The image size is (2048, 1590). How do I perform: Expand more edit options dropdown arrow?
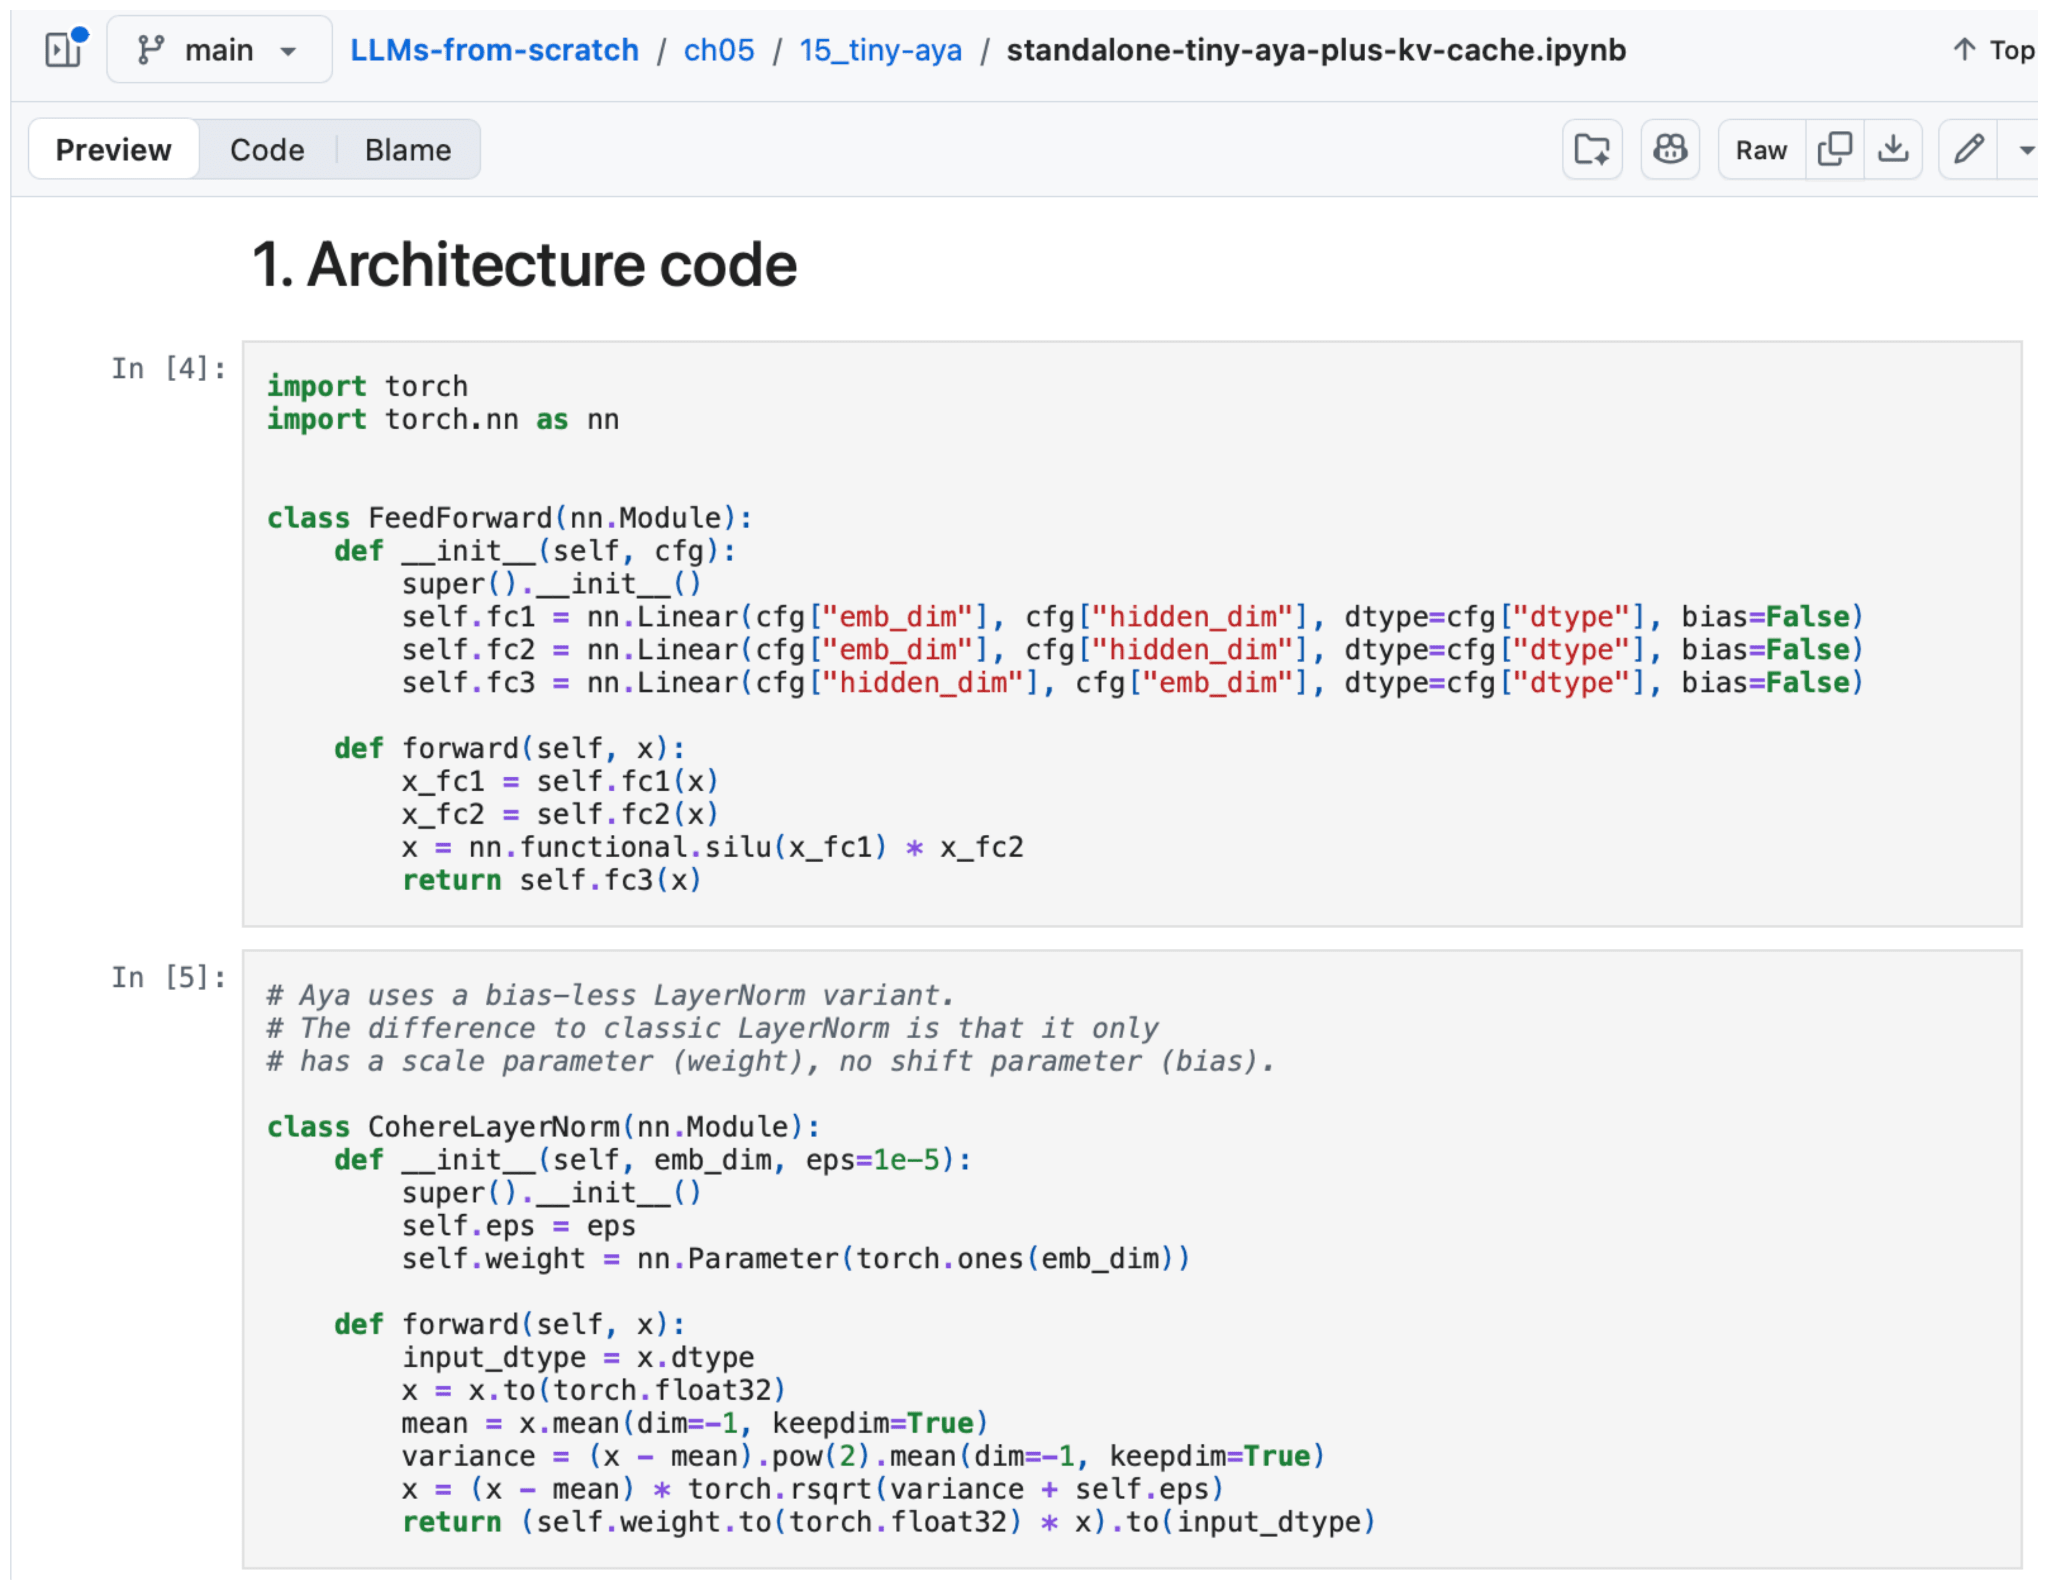pyautogui.click(x=2025, y=150)
